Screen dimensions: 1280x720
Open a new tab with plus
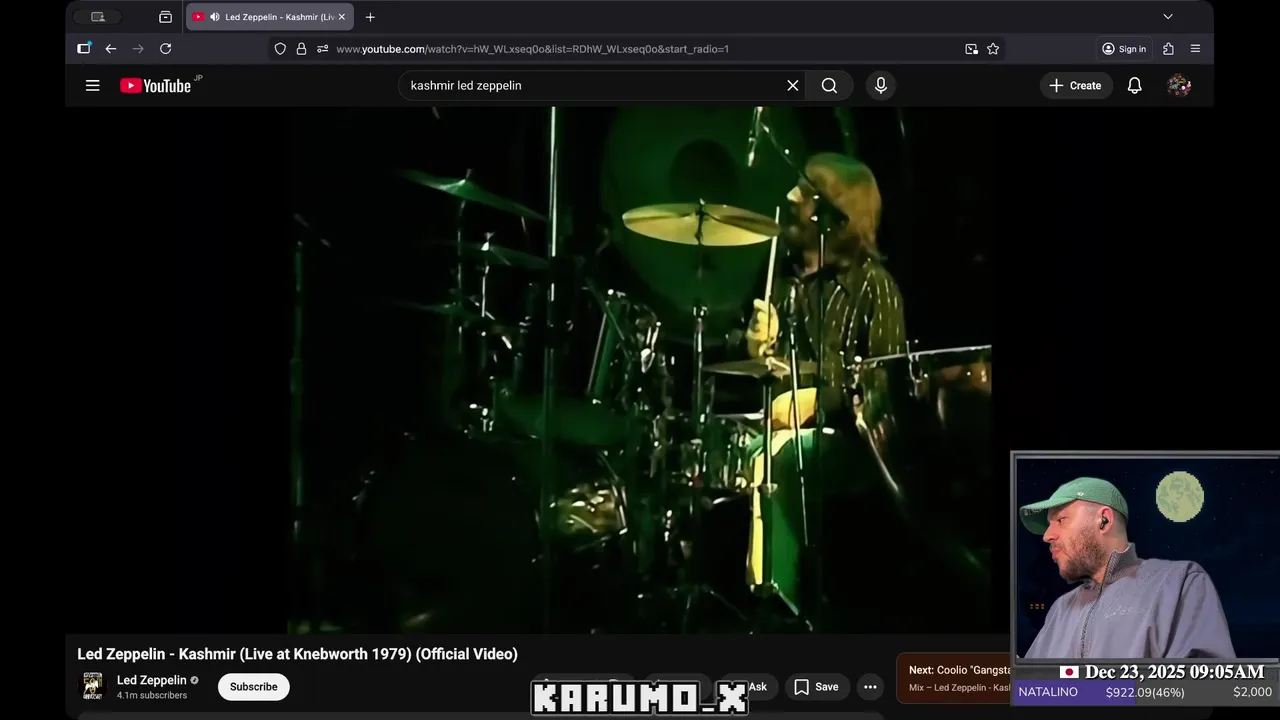[x=370, y=17]
